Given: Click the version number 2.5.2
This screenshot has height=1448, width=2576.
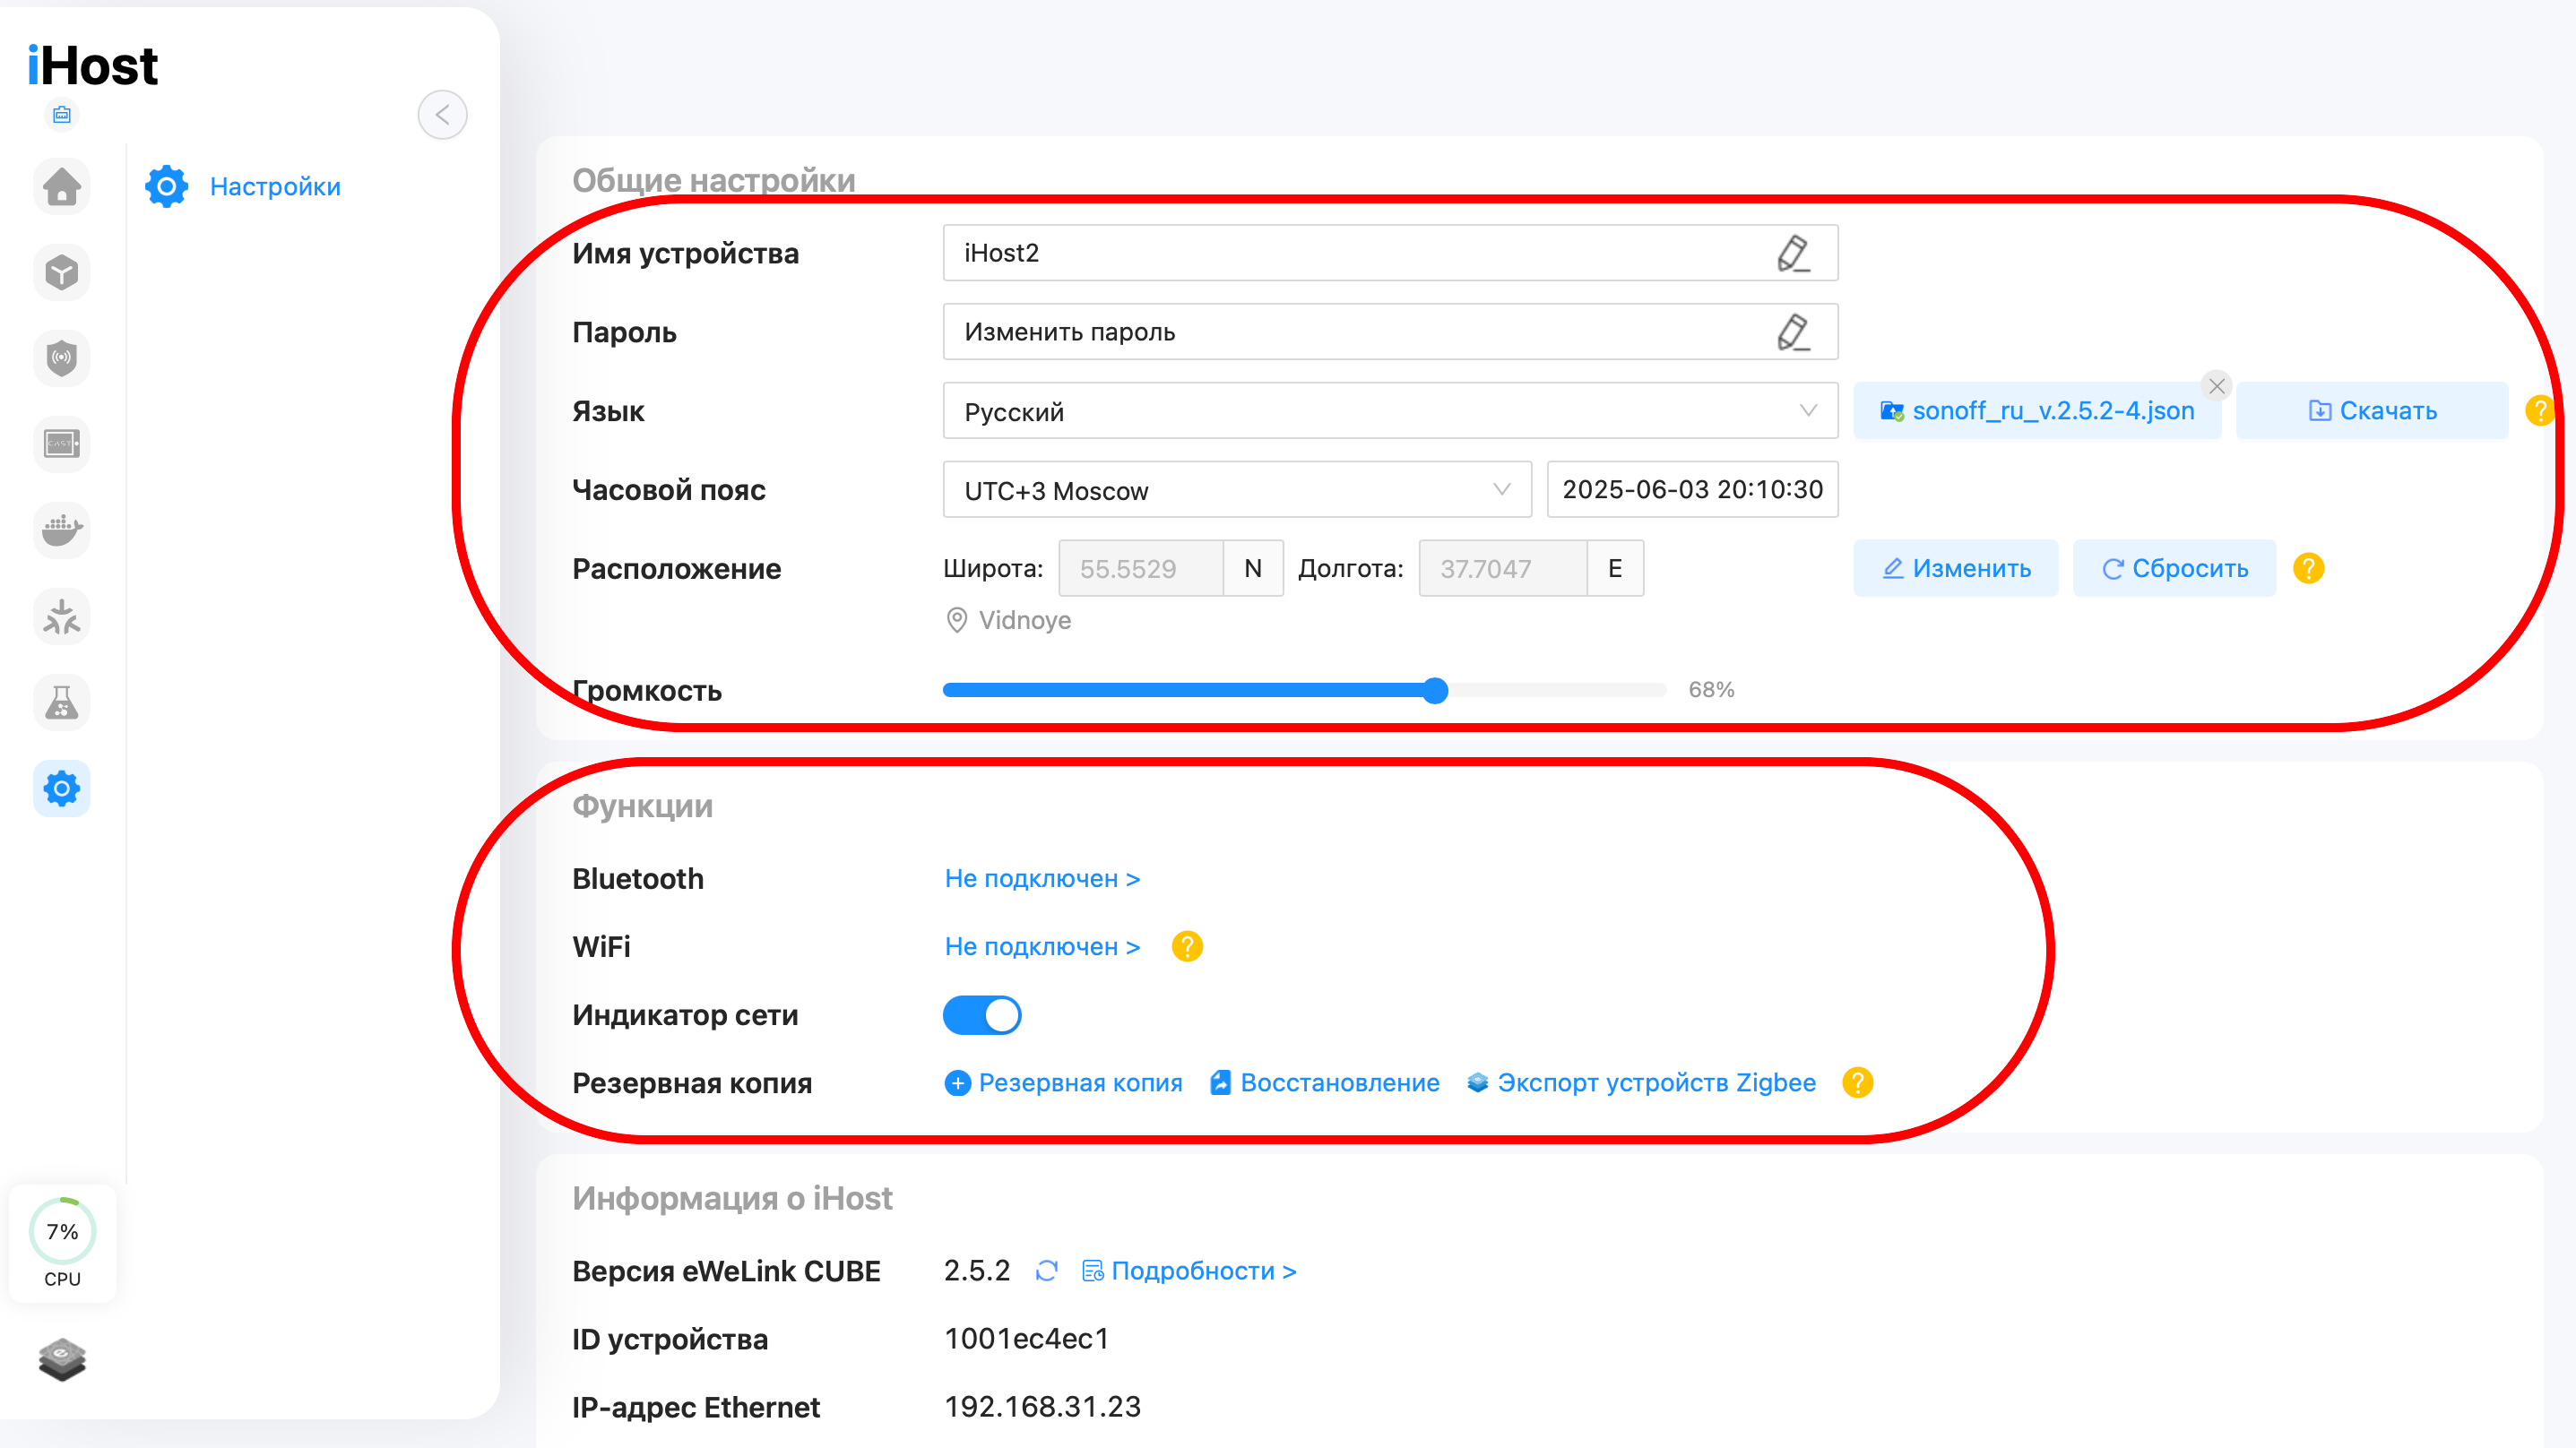Looking at the screenshot, I should (977, 1270).
